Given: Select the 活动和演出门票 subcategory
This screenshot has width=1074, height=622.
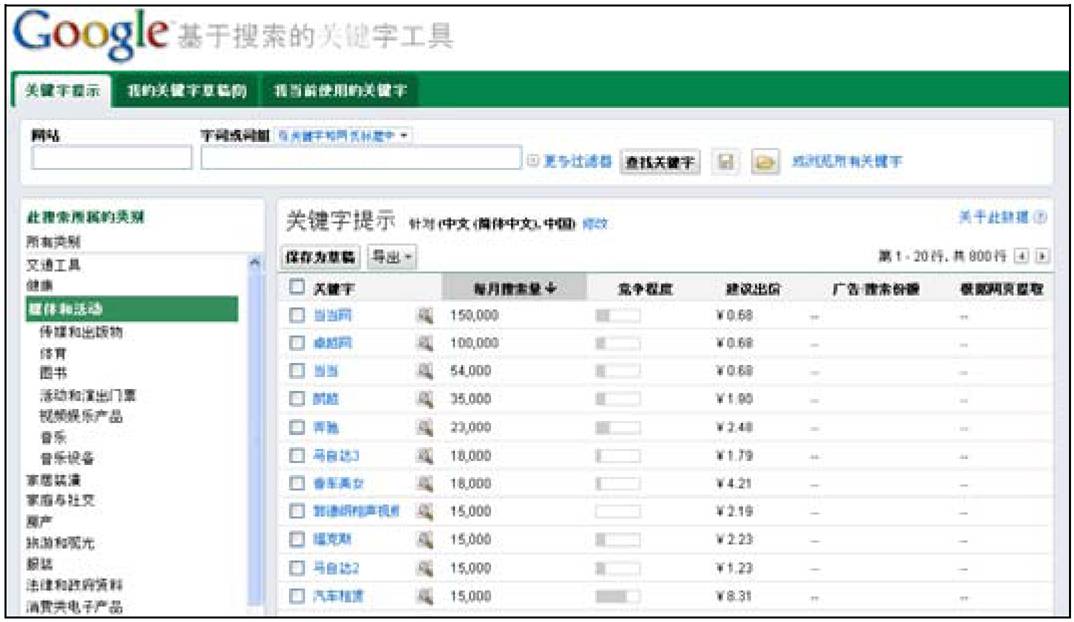Looking at the screenshot, I should coord(88,395).
